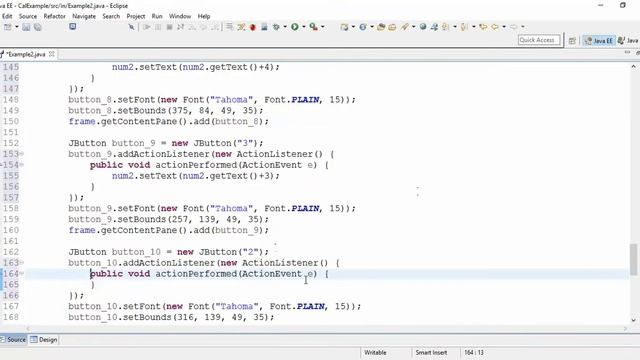Click the Run External Tools icon
The width and height of the screenshot is (640, 360).
pos(313,27)
